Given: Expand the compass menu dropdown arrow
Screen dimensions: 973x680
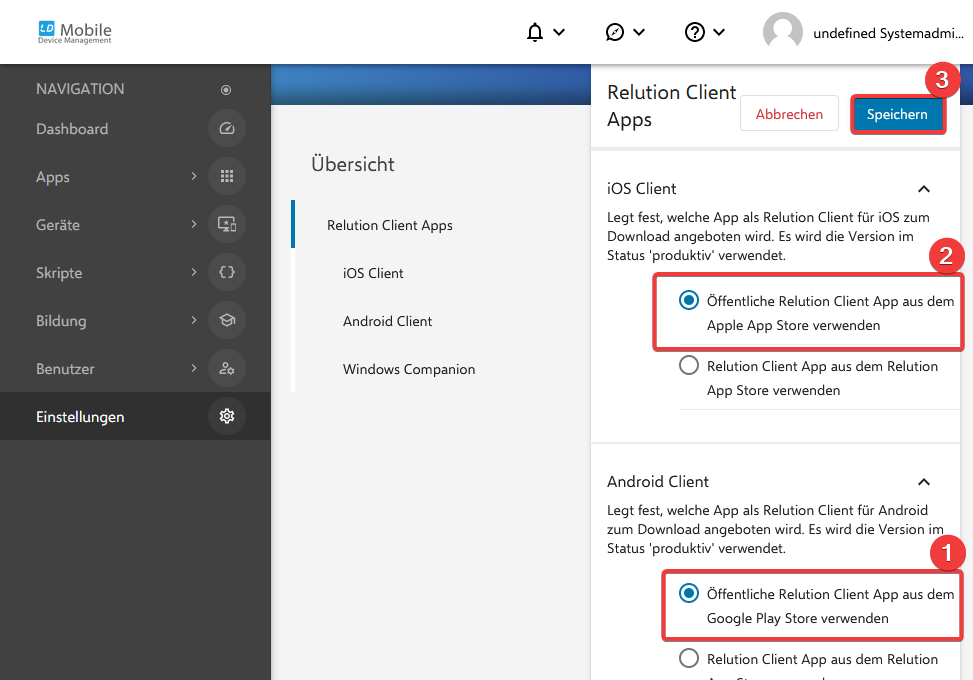Looking at the screenshot, I should pos(639,32).
